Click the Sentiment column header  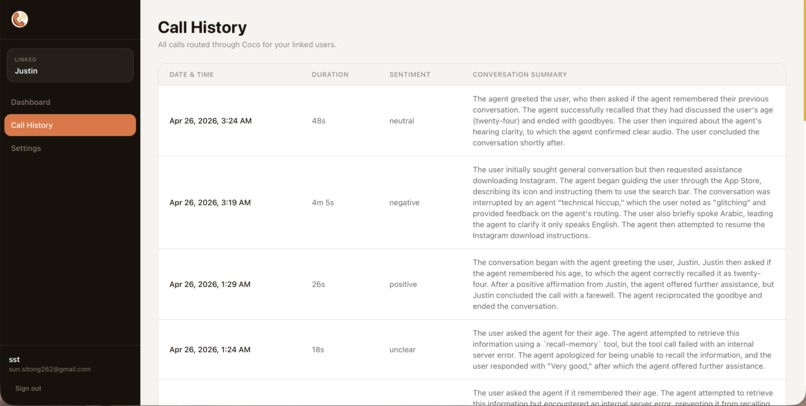point(410,75)
